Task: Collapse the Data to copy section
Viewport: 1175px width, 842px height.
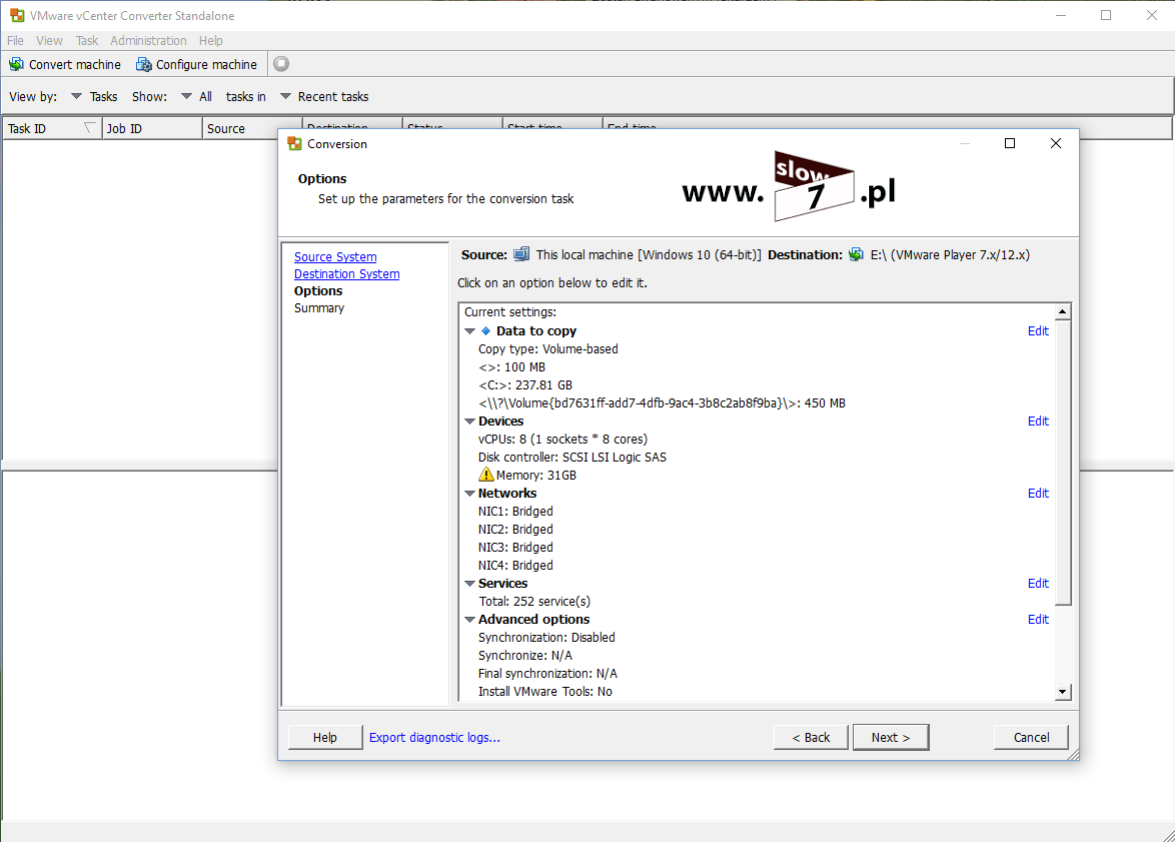Action: coord(470,331)
